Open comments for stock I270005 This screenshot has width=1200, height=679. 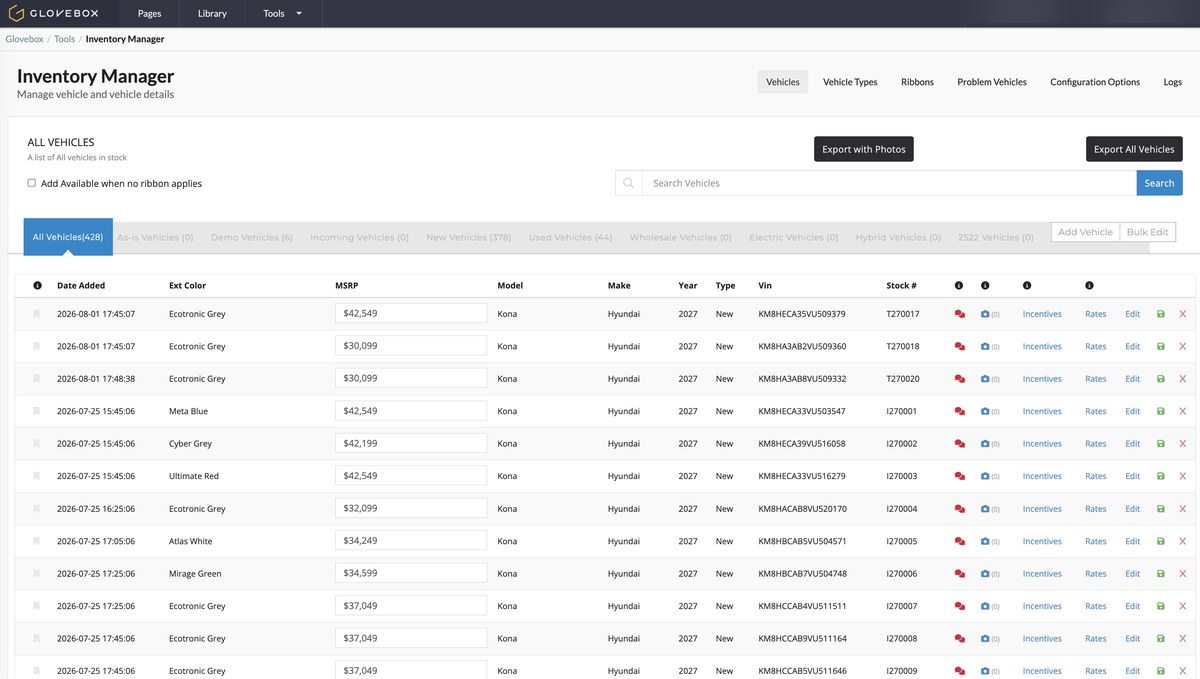960,541
